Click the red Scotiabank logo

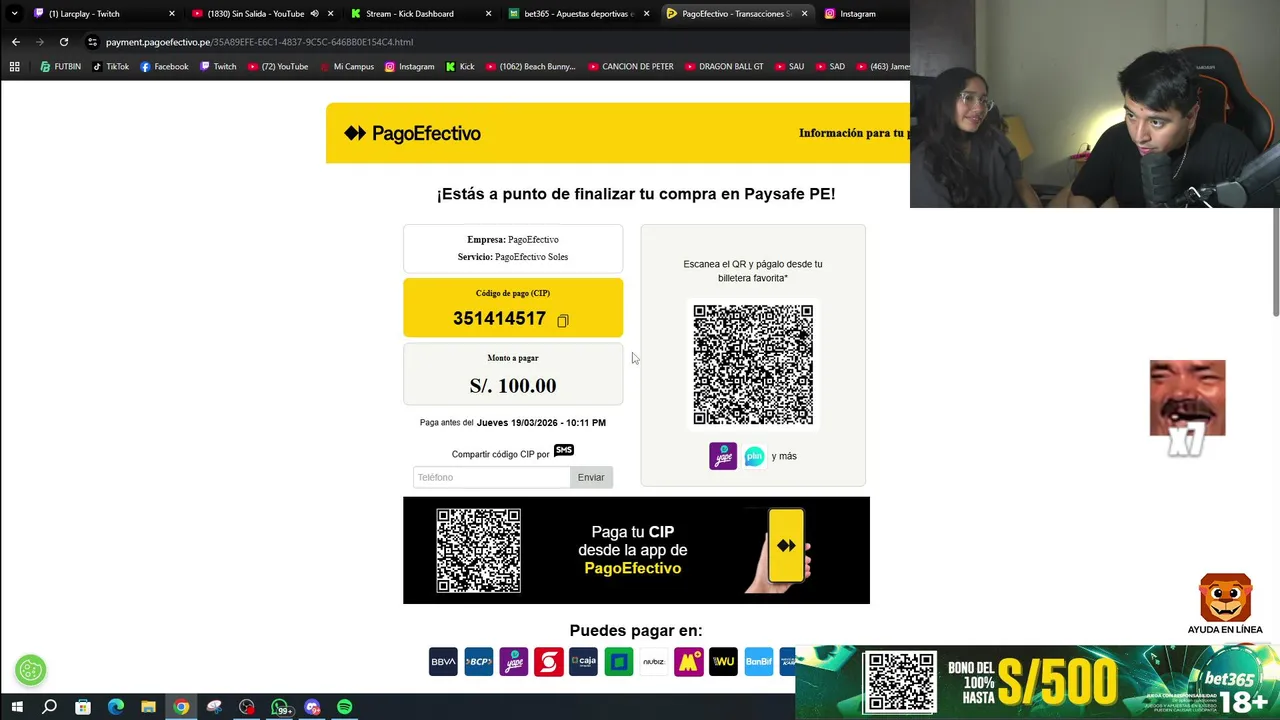548,662
